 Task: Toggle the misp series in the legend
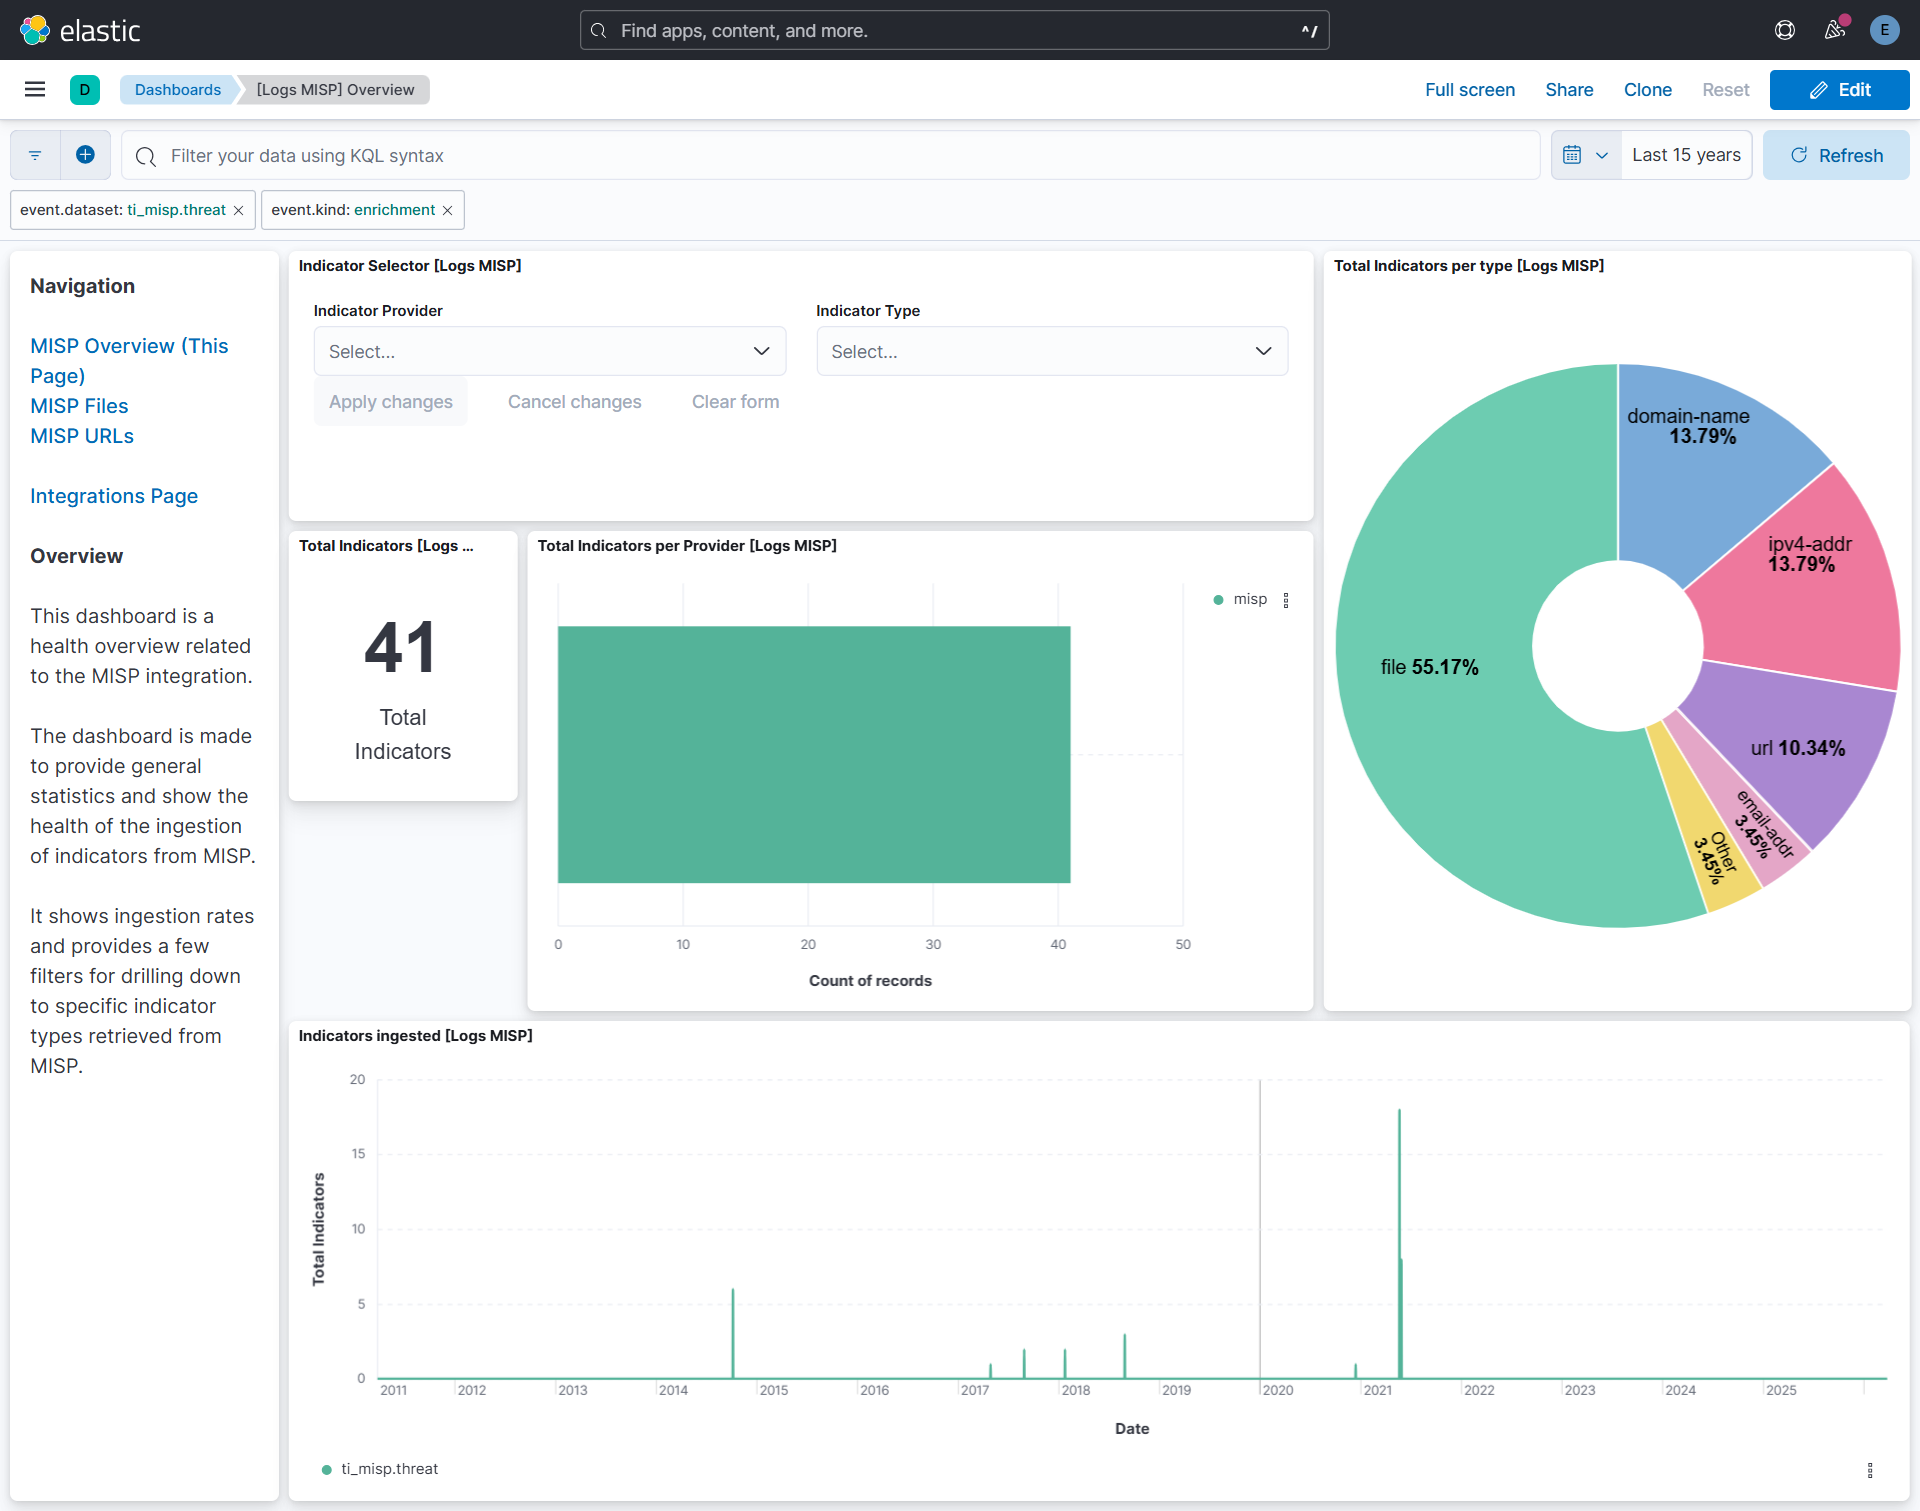point(1243,599)
